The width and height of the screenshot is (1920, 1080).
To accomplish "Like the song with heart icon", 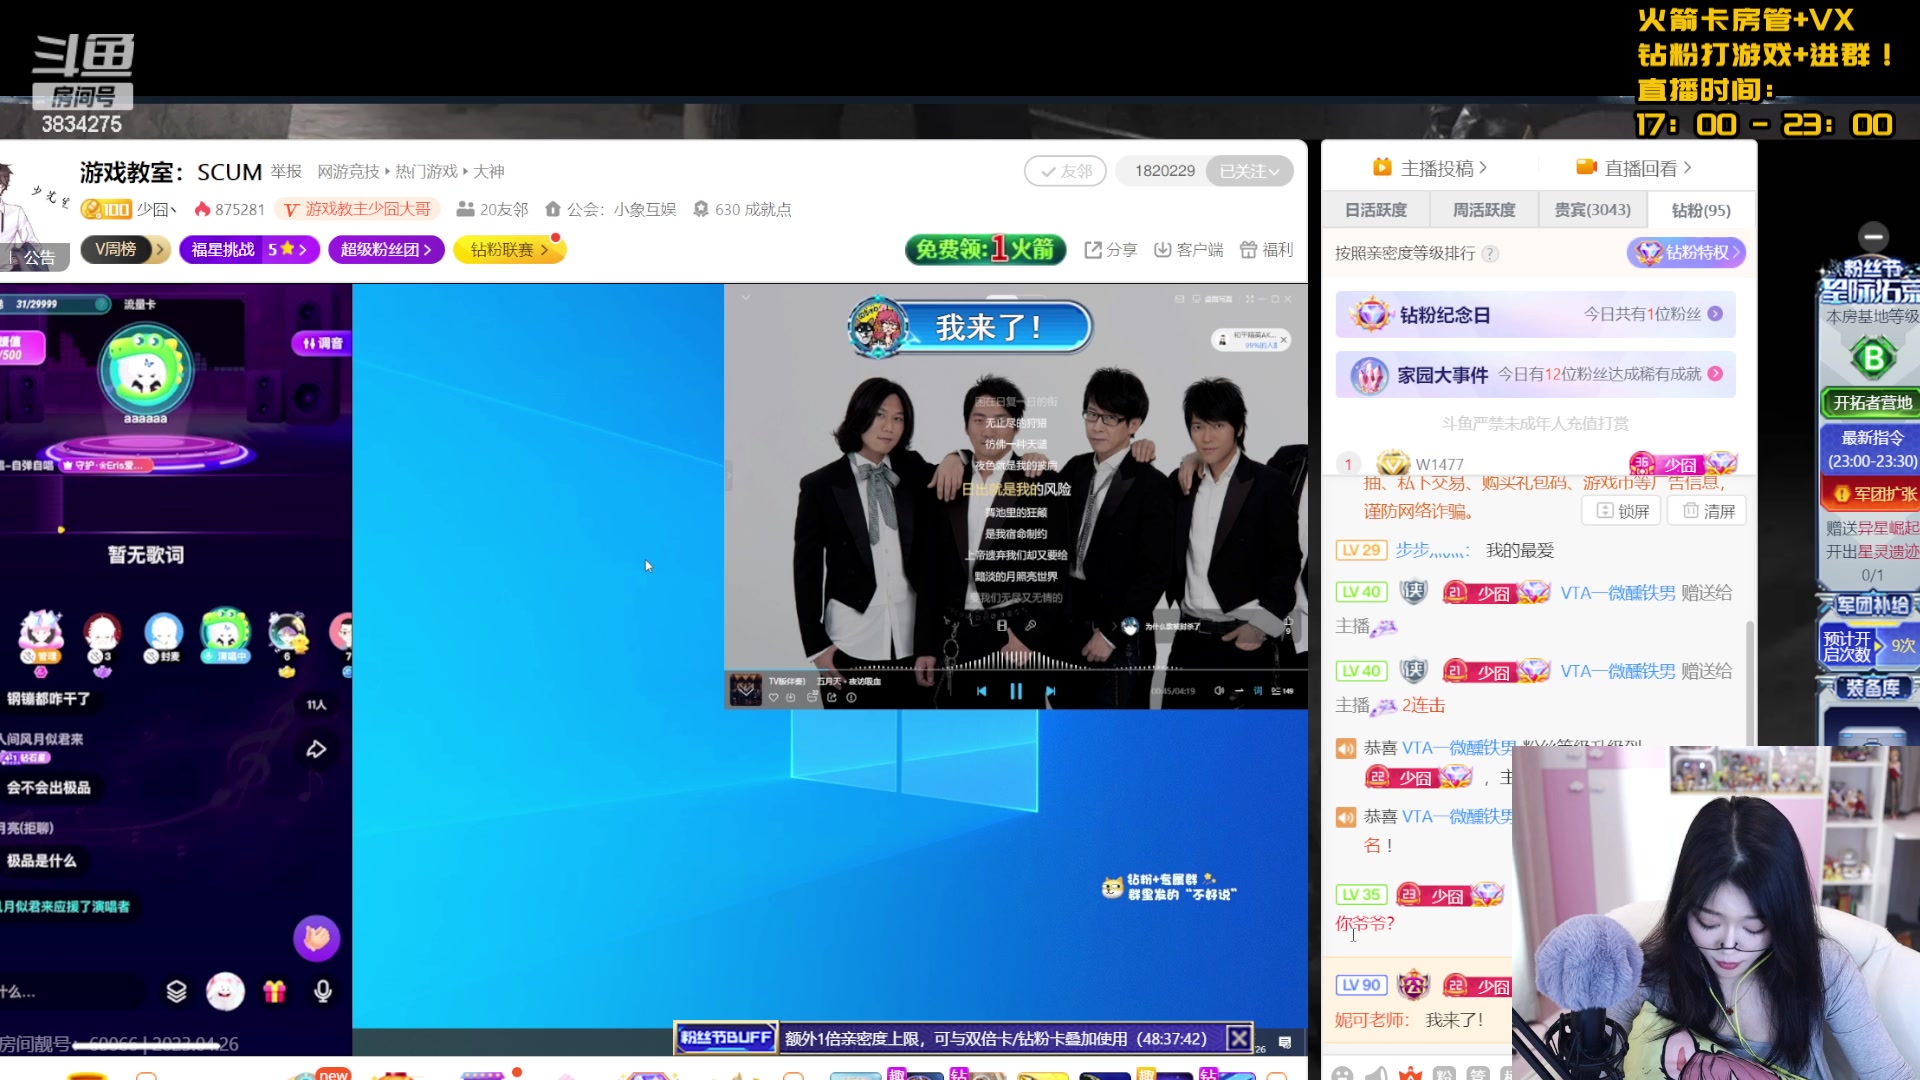I will (773, 697).
